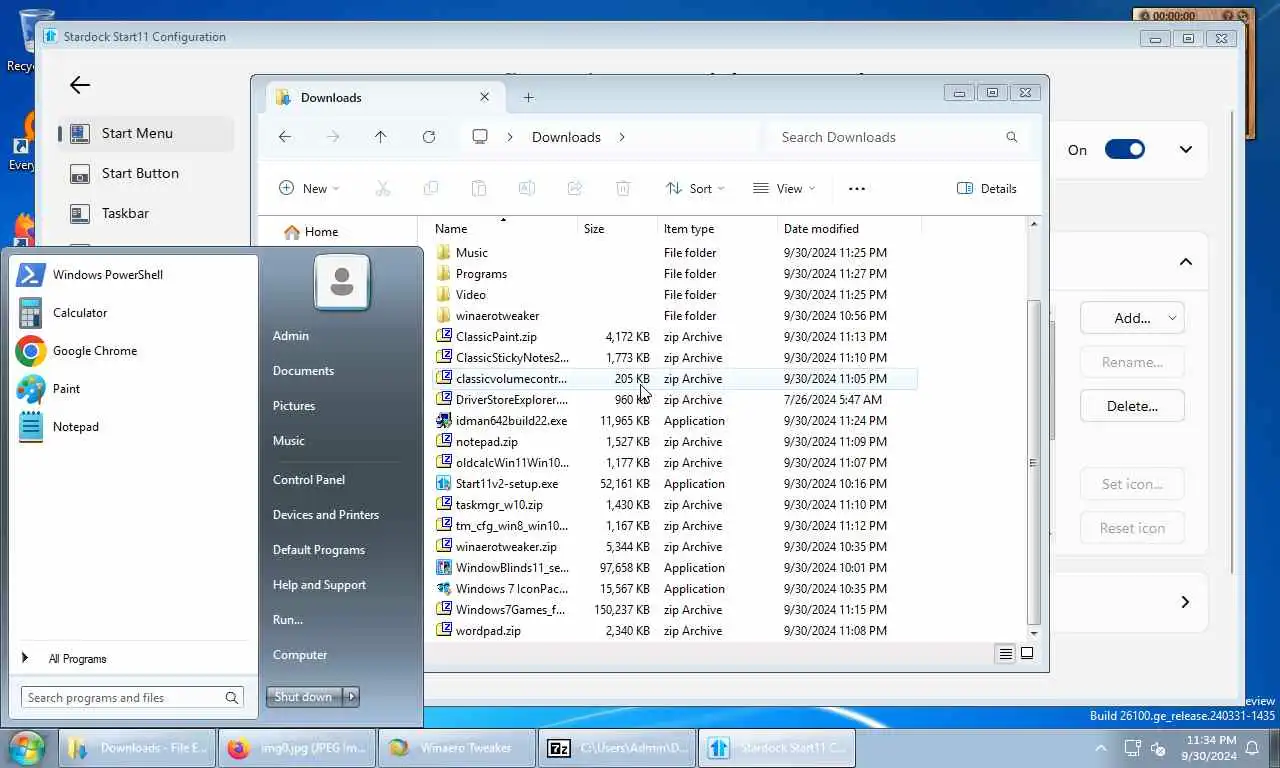
Task: Sort by the Date modified column header
Action: click(849, 229)
